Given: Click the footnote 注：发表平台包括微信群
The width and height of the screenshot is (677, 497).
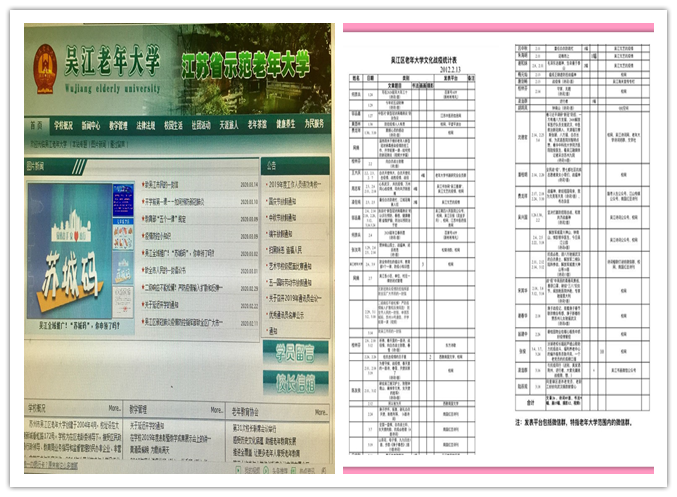Looking at the screenshot, I should (x=573, y=422).
